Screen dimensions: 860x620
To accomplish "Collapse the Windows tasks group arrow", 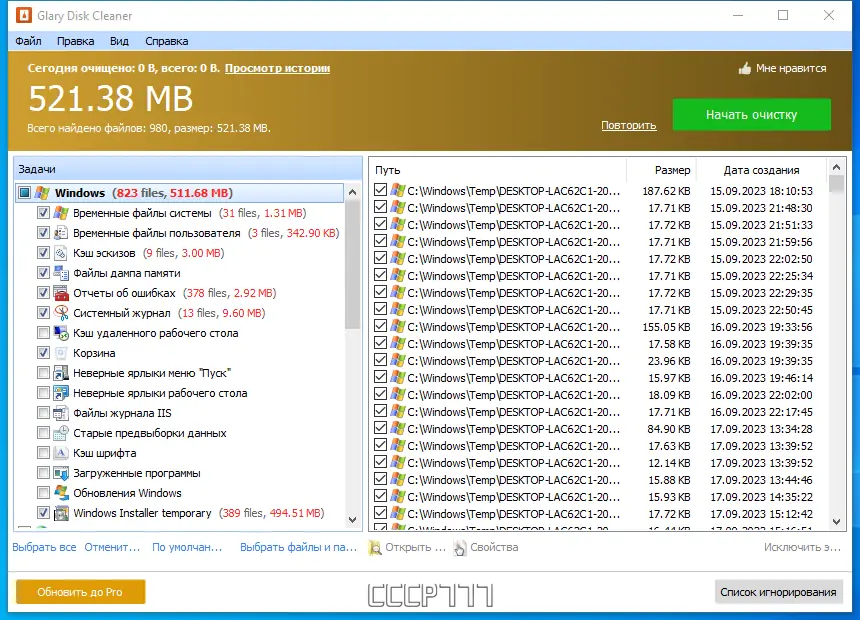I will pyautogui.click(x=352, y=193).
